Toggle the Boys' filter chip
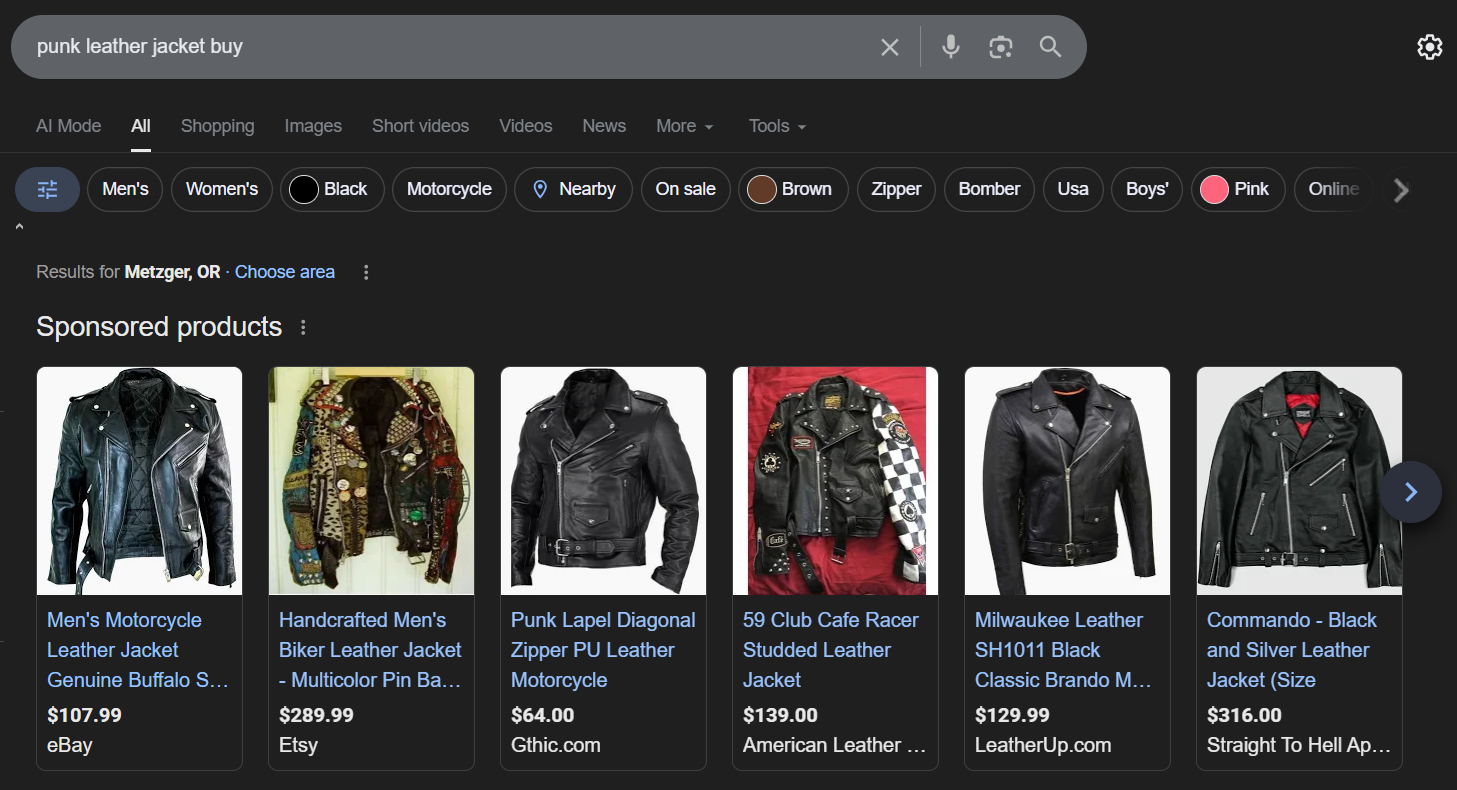Screen dimensions: 1457x790 (1147, 189)
